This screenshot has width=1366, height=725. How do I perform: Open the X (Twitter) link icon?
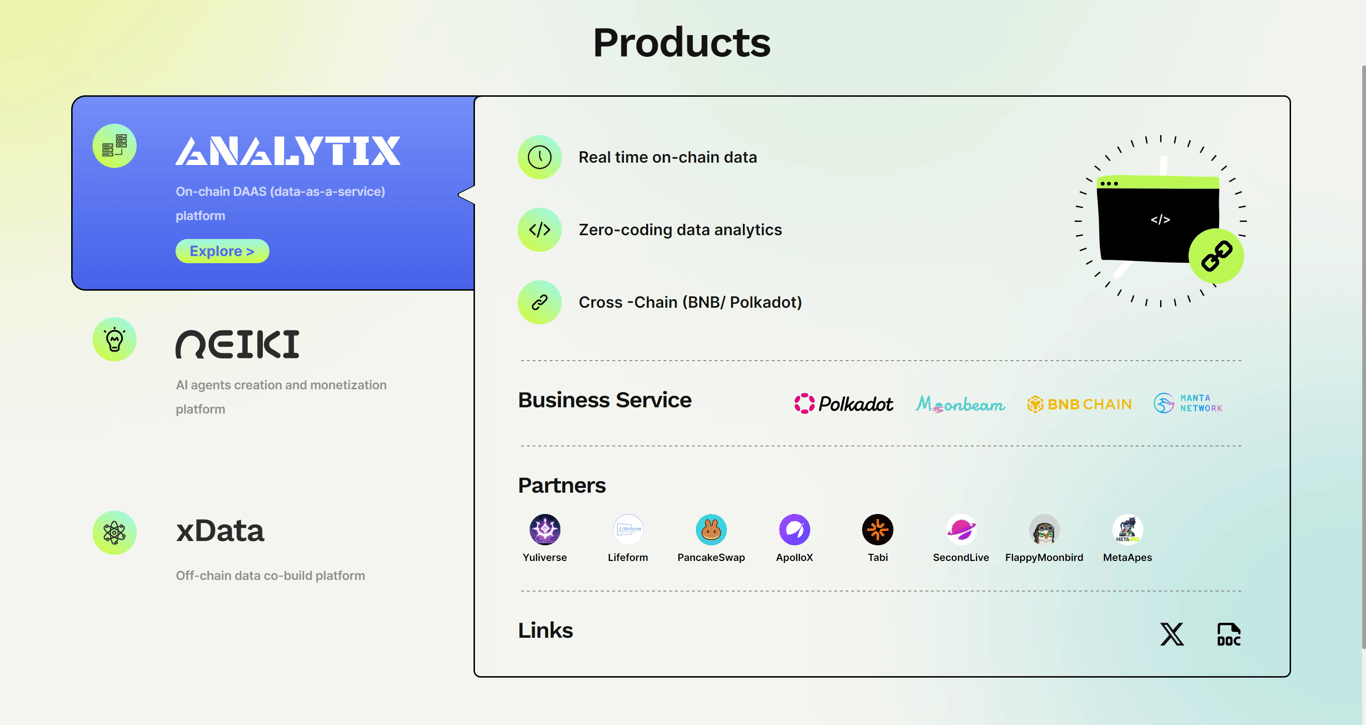pyautogui.click(x=1172, y=634)
